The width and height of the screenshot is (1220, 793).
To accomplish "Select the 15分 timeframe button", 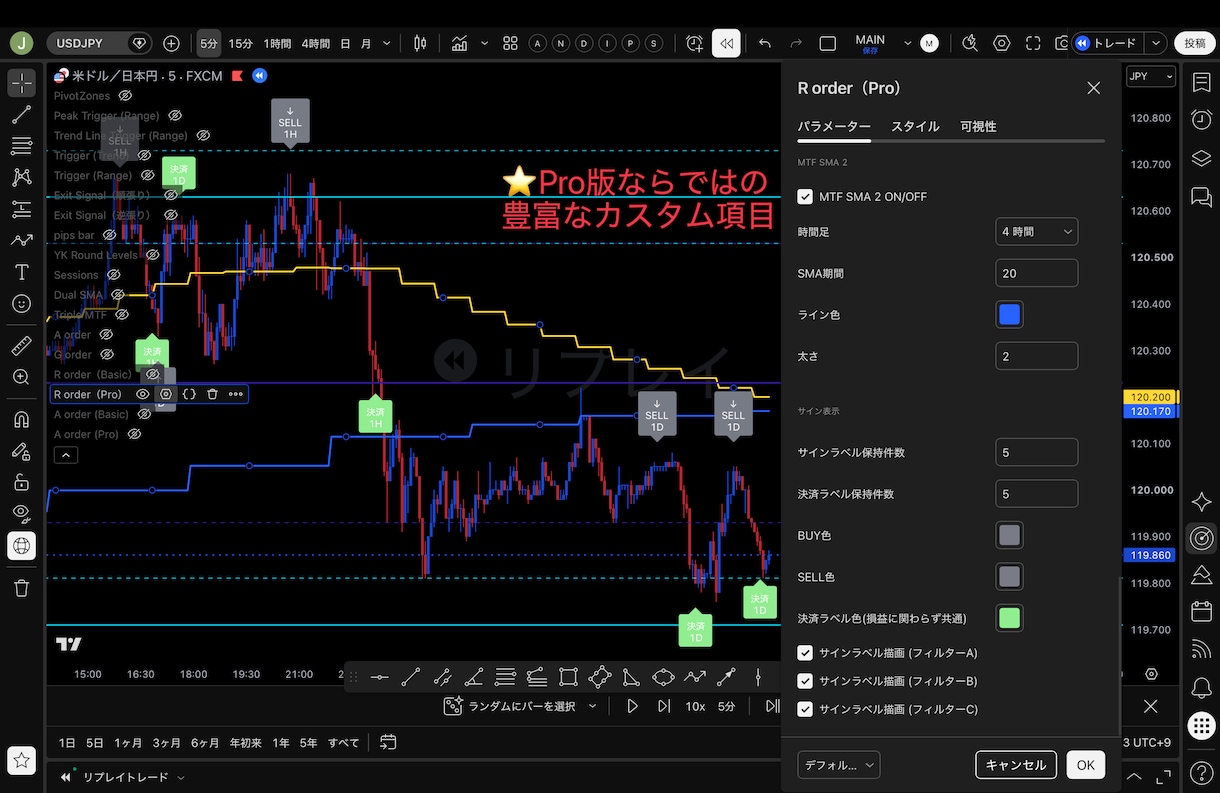I will click(241, 43).
